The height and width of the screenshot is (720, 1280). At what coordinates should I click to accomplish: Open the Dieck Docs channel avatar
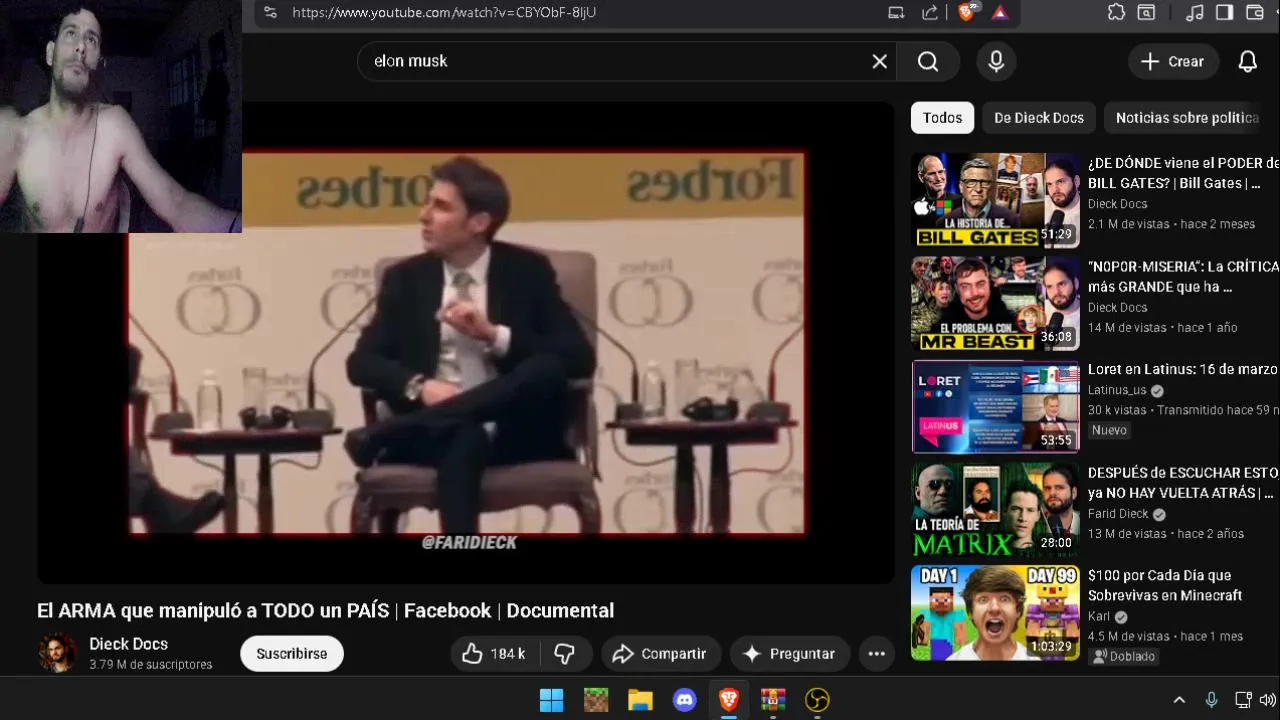[x=57, y=653]
